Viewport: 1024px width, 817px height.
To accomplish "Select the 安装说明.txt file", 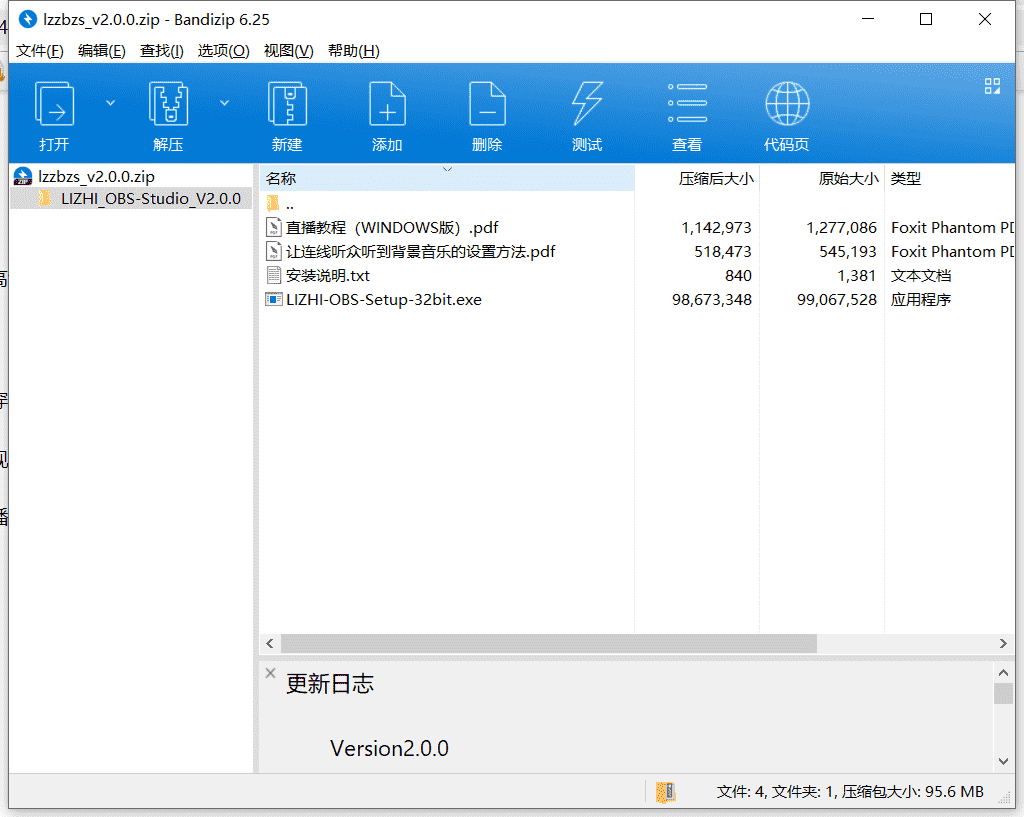I will point(328,276).
